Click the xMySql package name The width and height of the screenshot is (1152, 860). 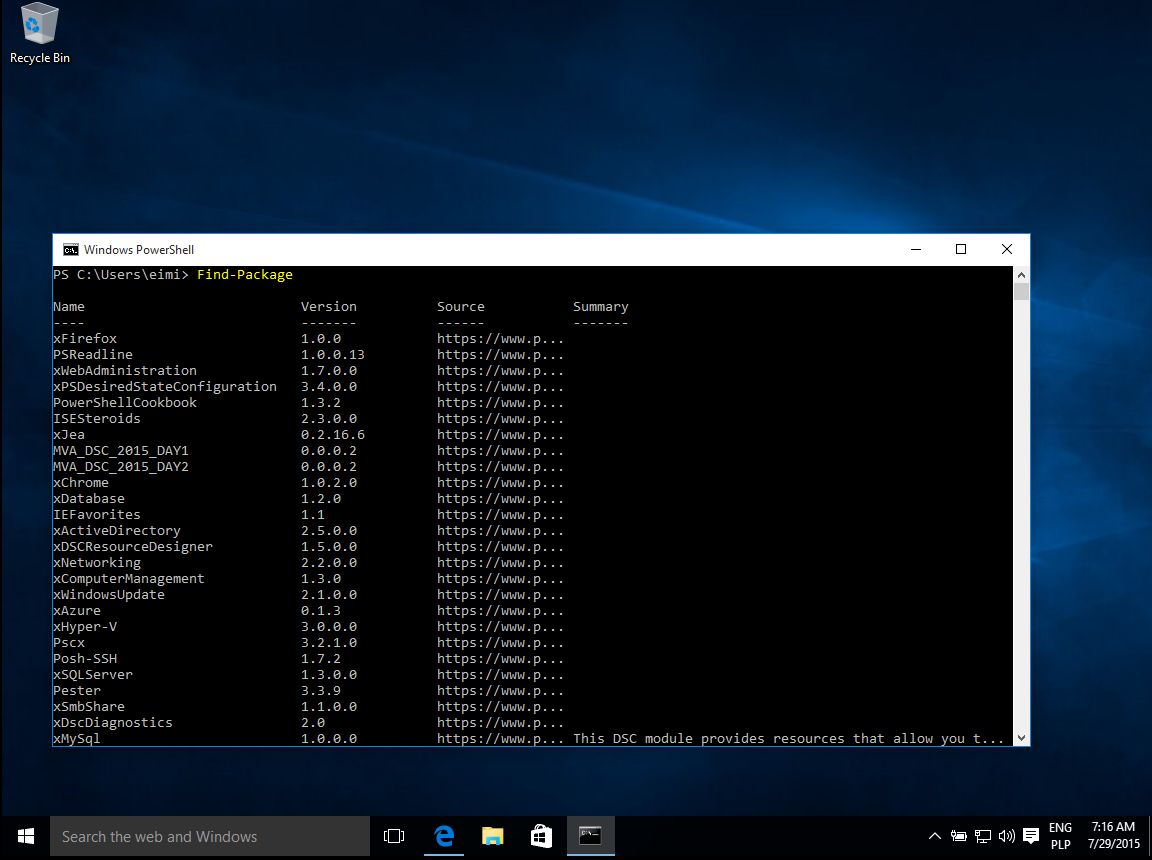[76, 739]
